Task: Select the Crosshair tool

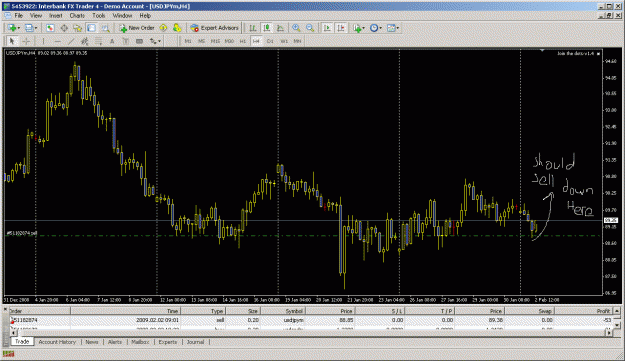Action: click(x=26, y=41)
